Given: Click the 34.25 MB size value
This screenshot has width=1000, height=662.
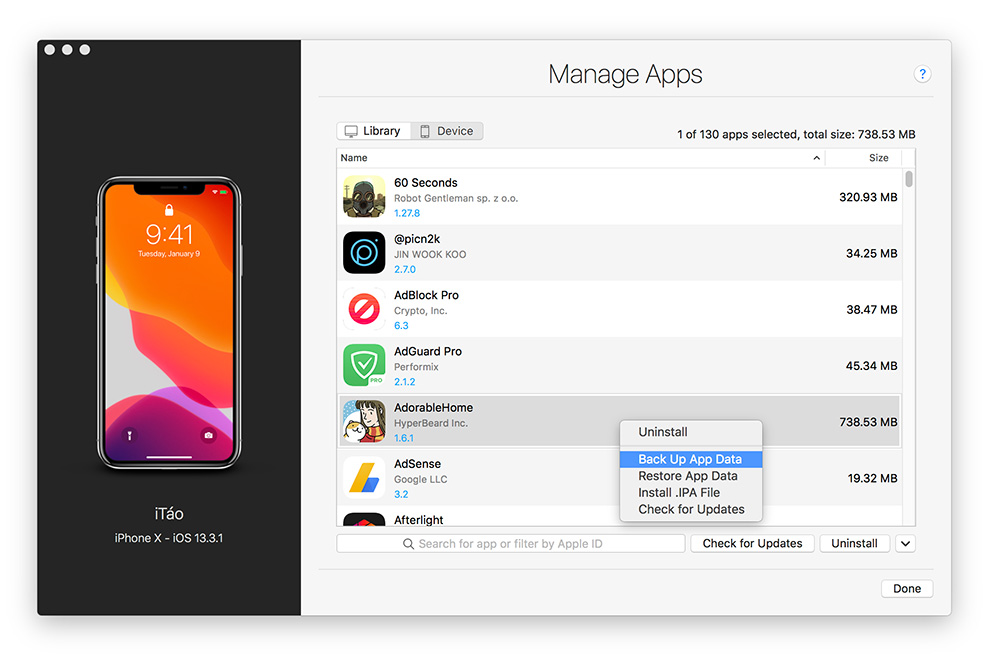Looking at the screenshot, I should click(871, 253).
